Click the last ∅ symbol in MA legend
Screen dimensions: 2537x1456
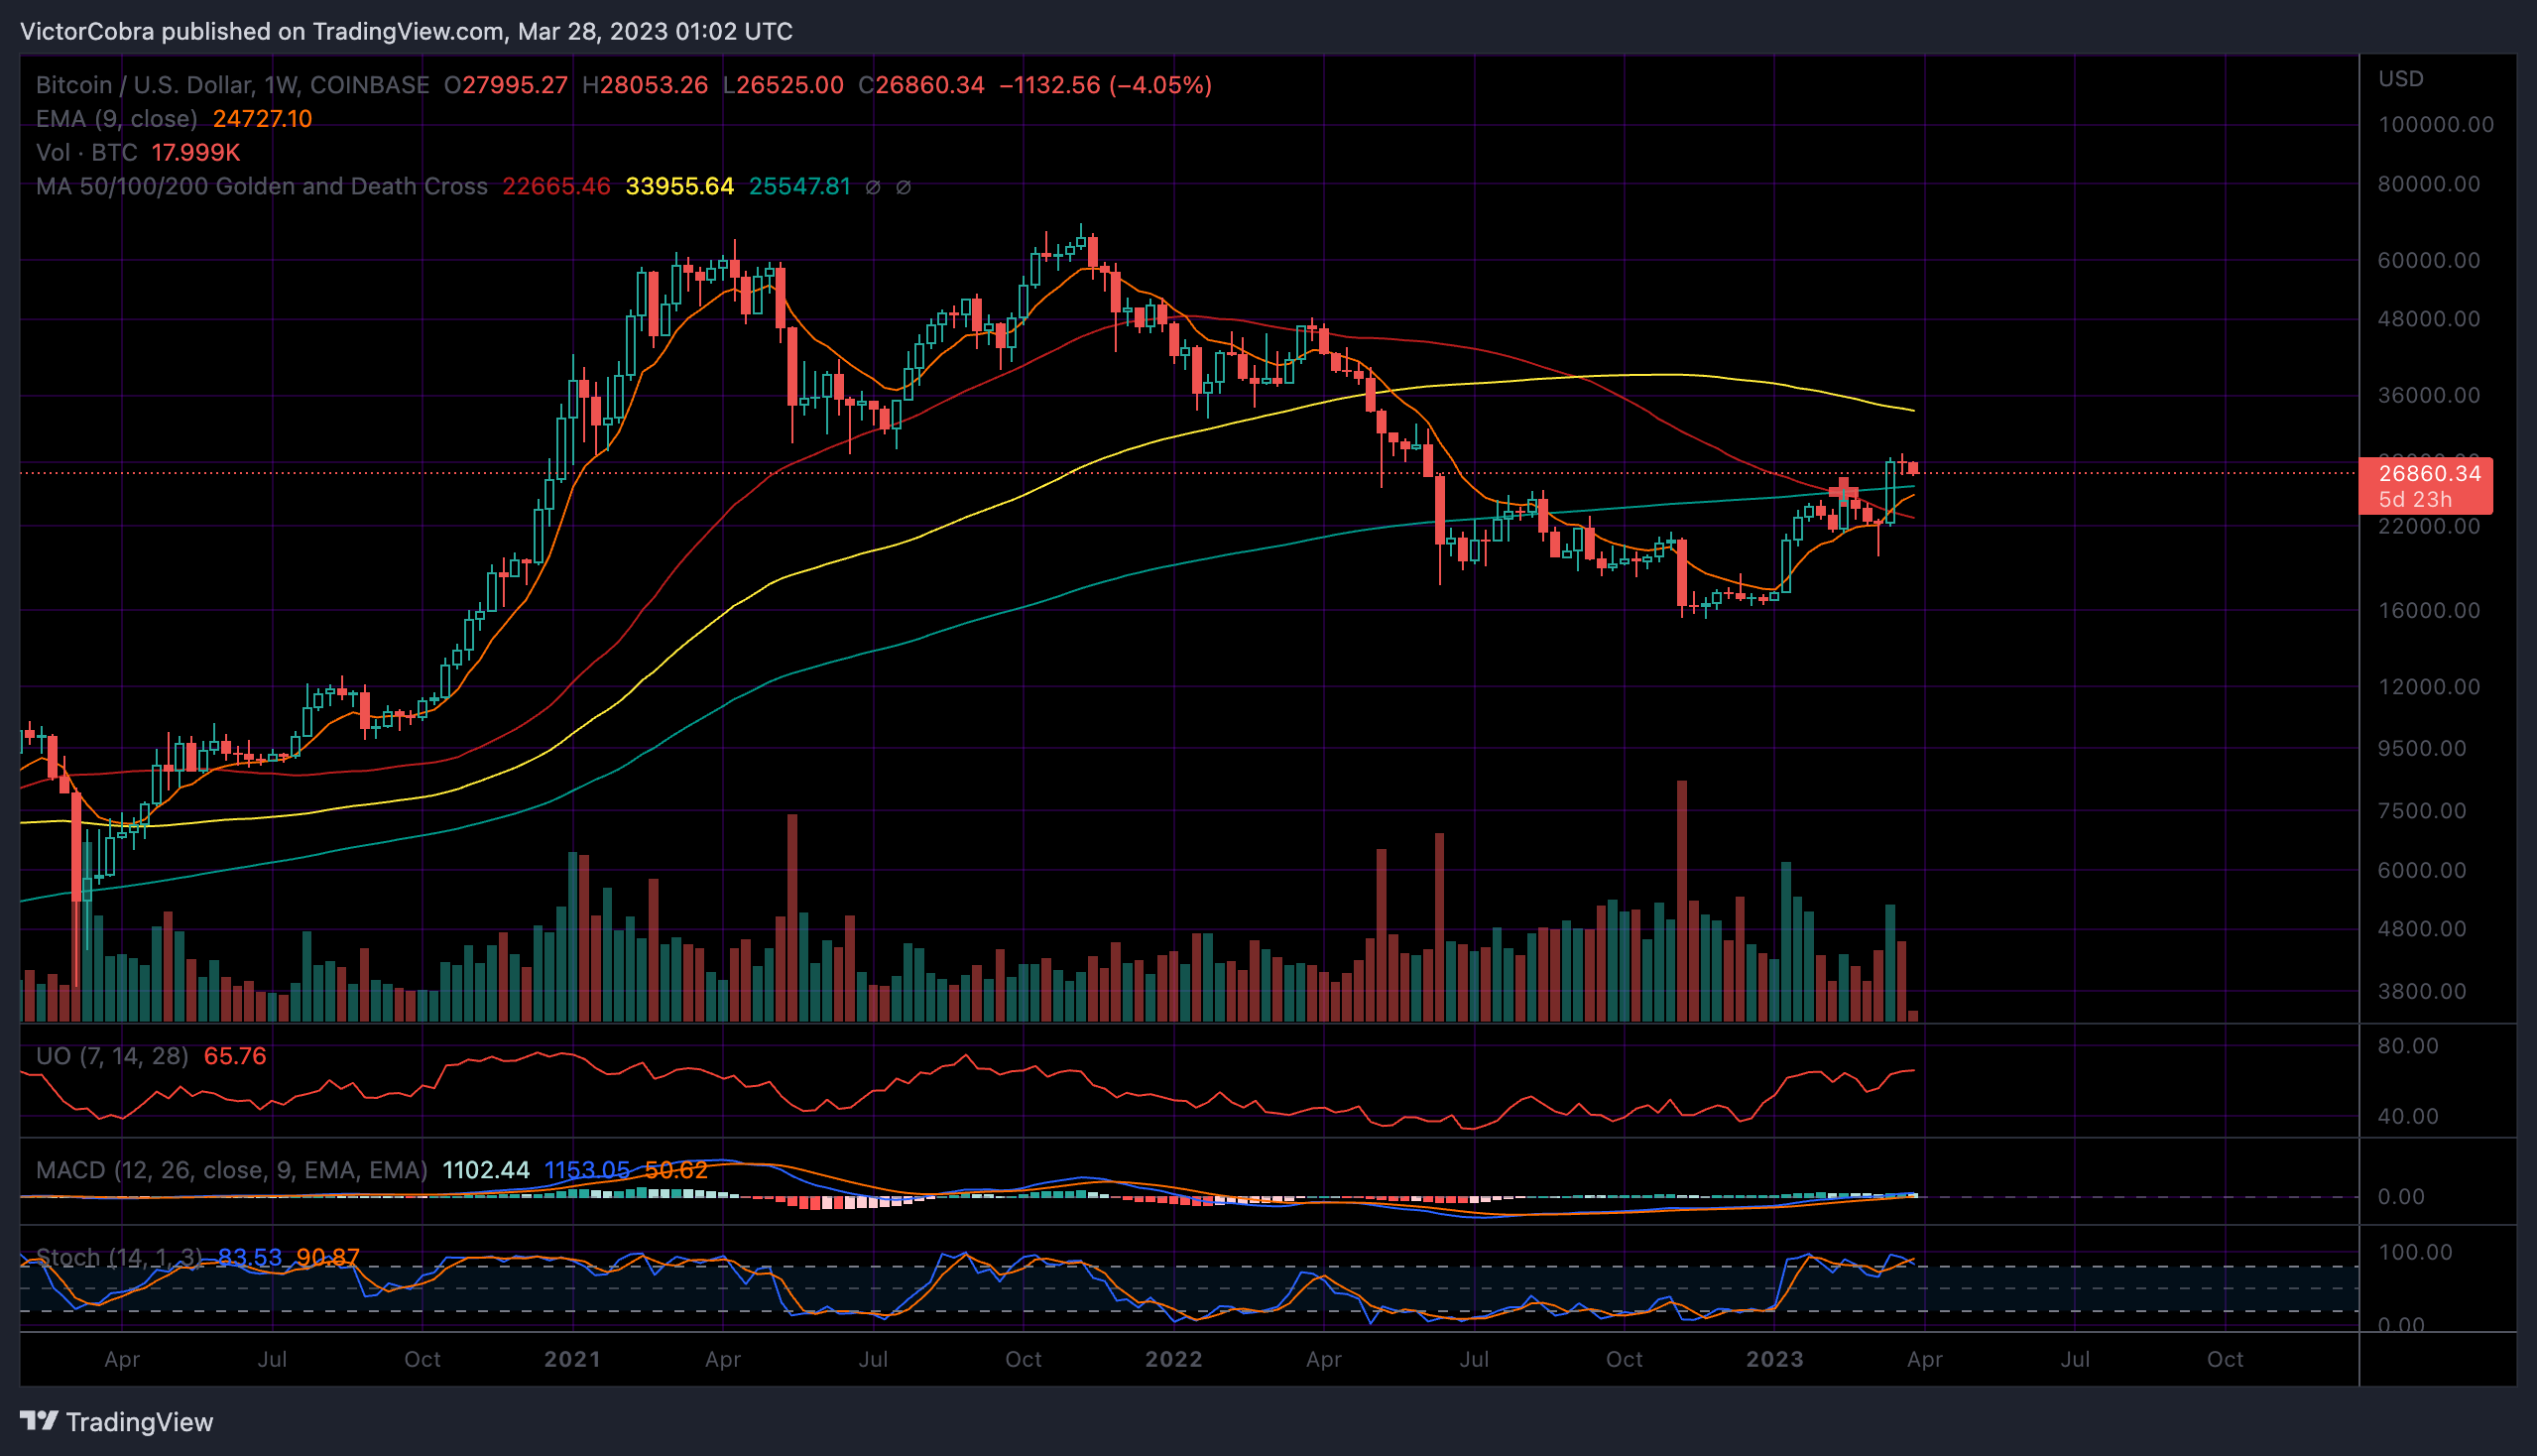click(903, 187)
